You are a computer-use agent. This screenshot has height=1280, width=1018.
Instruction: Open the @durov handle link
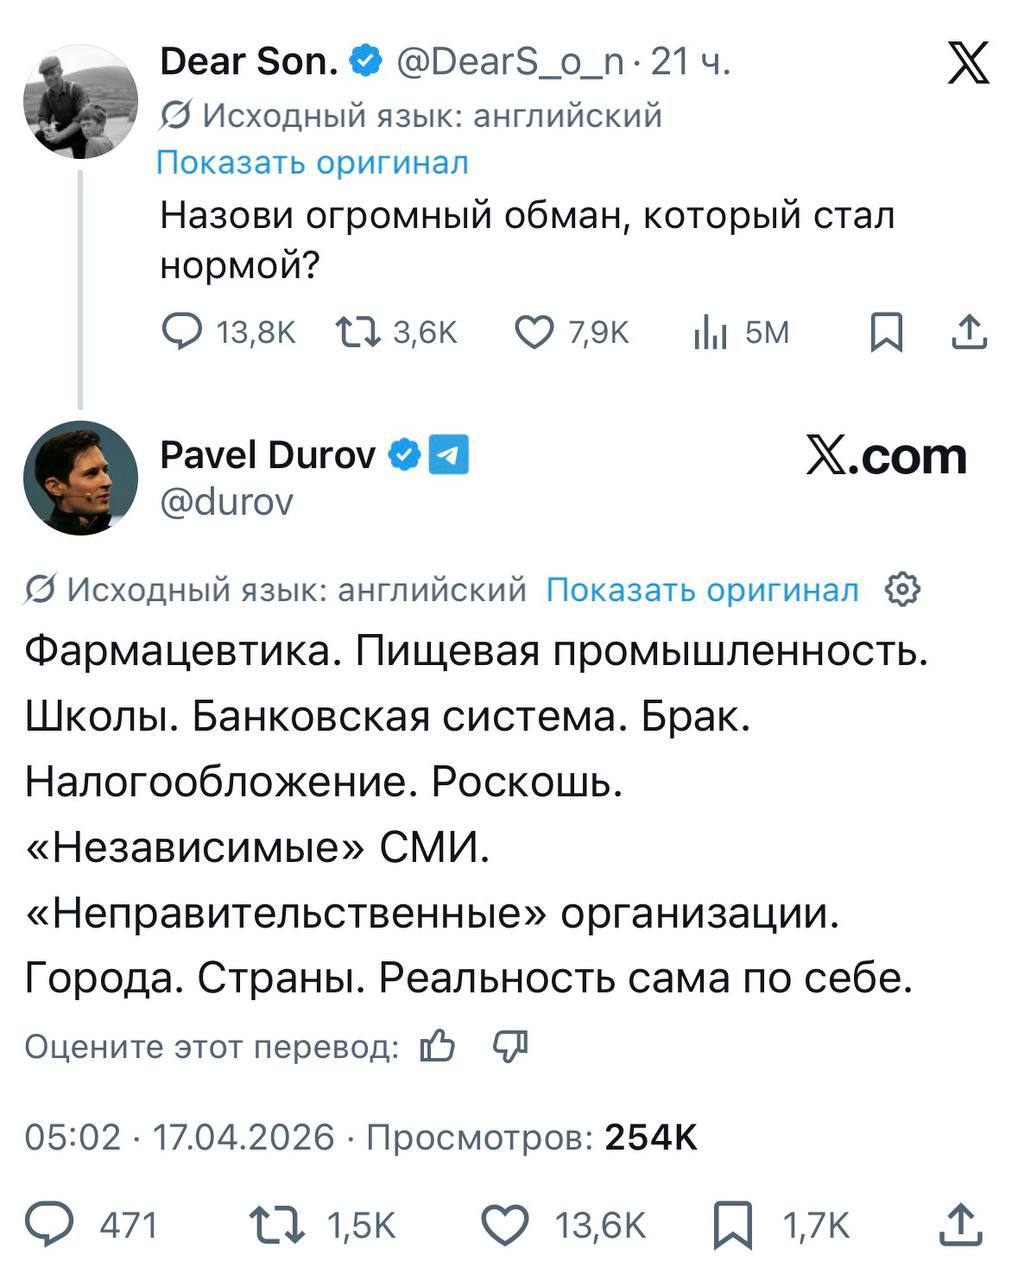(226, 501)
